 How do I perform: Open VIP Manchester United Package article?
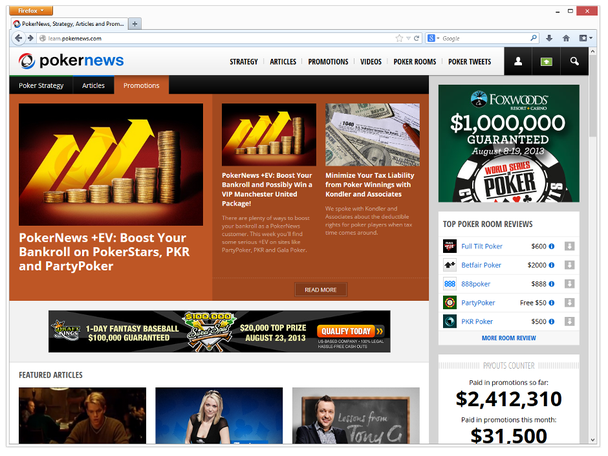(x=267, y=189)
